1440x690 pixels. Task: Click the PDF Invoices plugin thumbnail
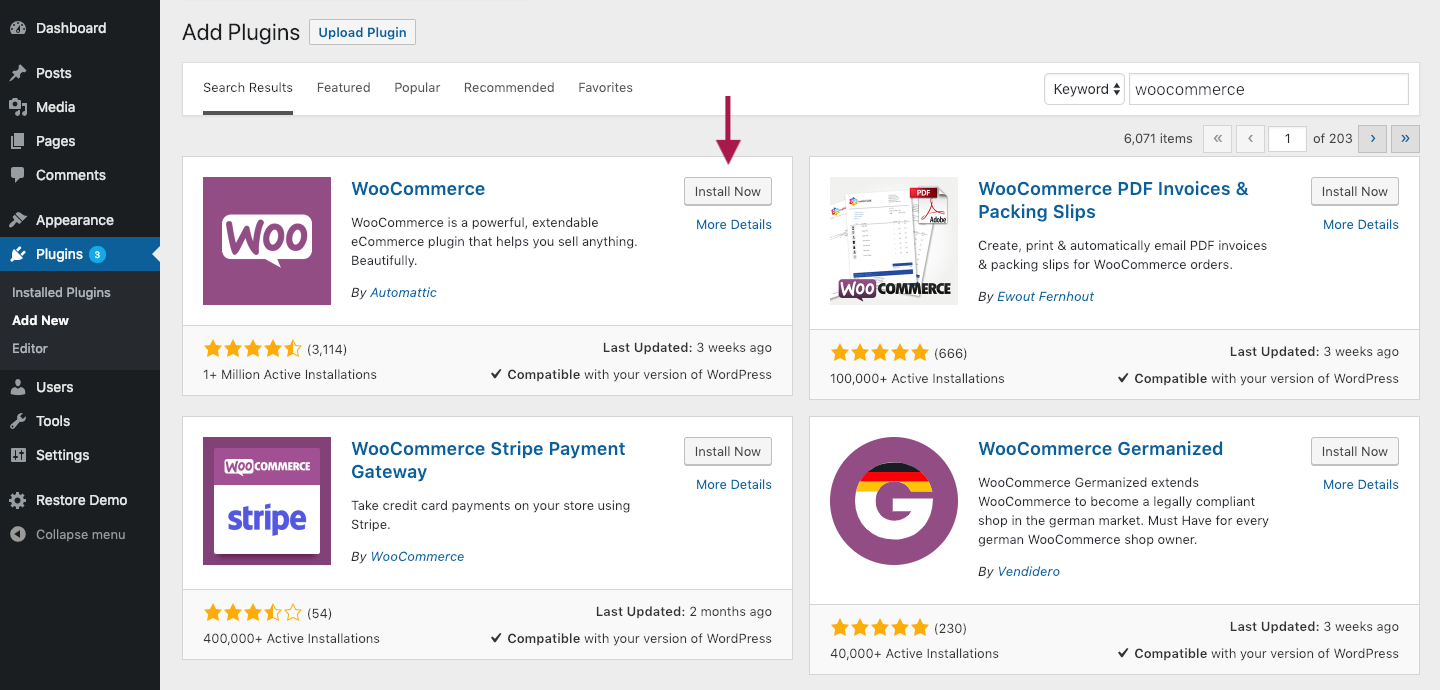click(x=894, y=241)
